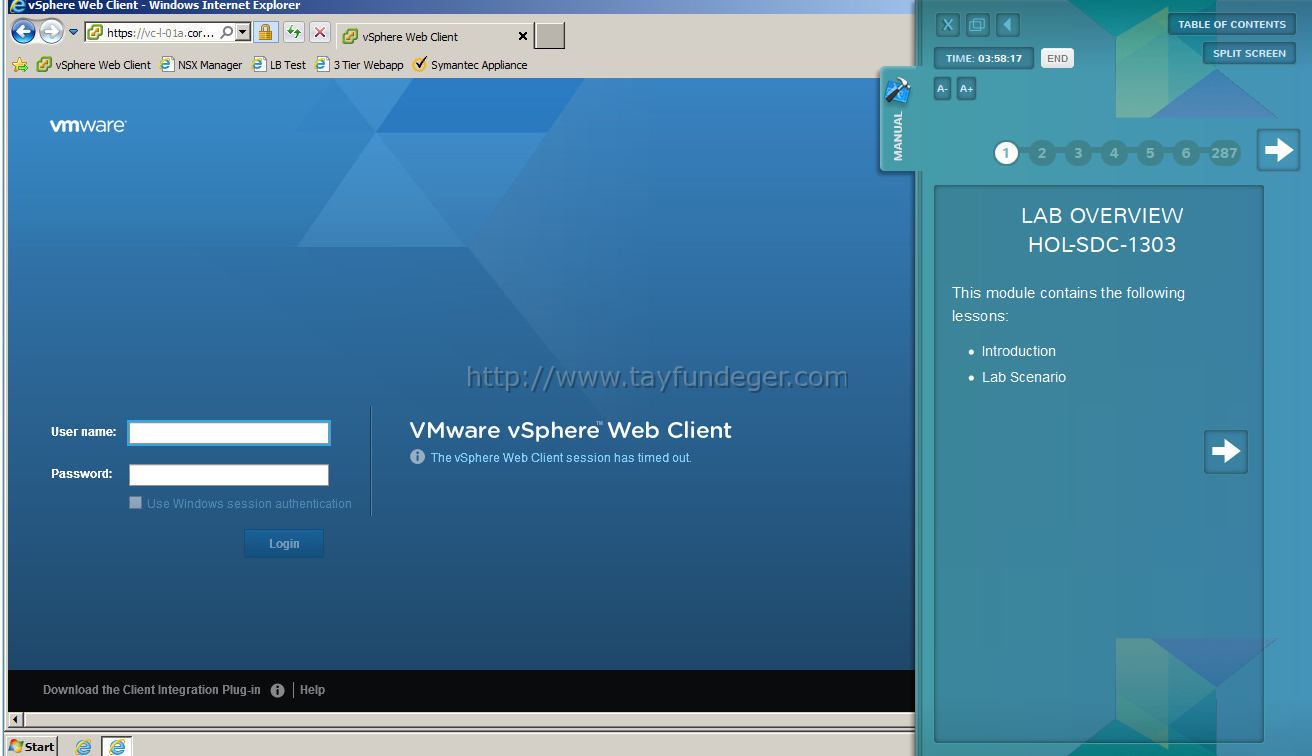Click the END lab button

point(1057,58)
